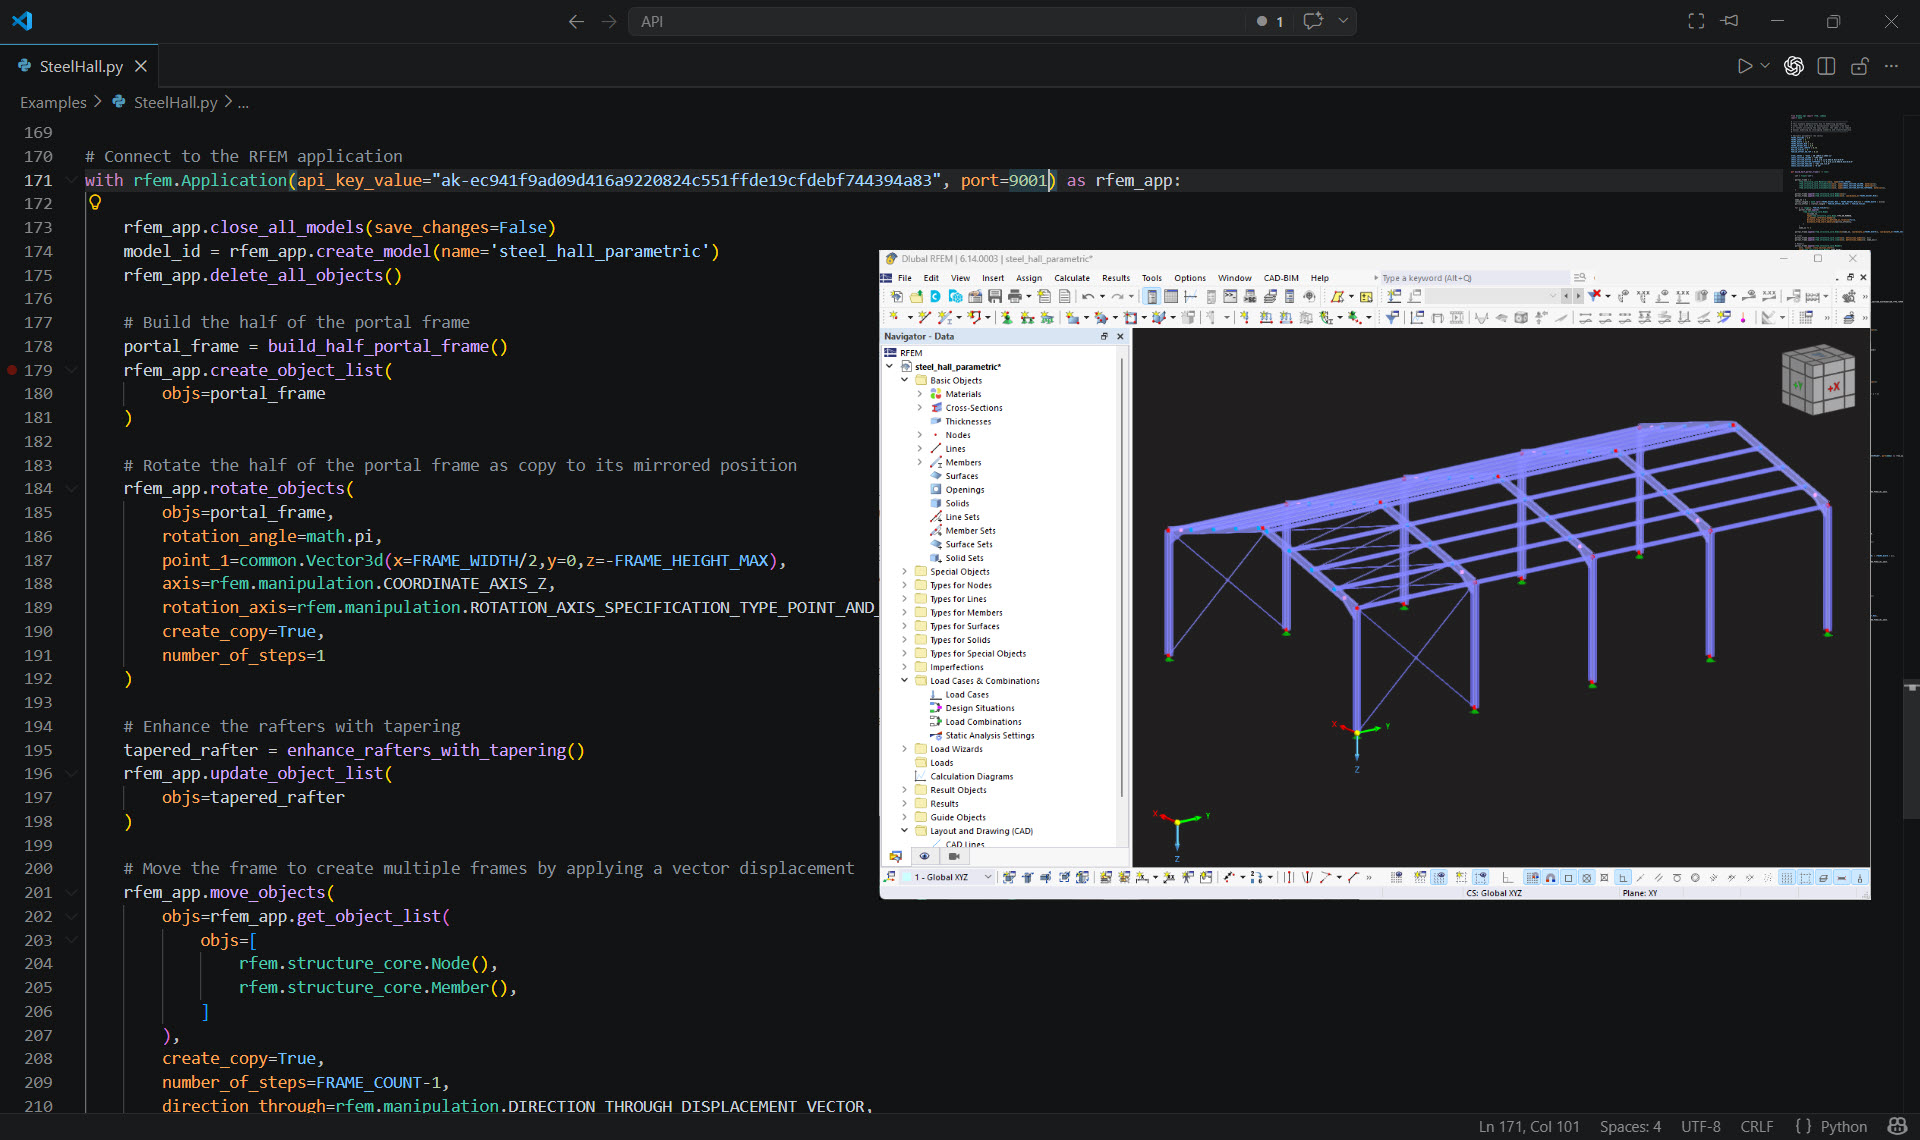
Task: Click the Undo arrow in RFEM toolbar
Action: pos(1087,296)
